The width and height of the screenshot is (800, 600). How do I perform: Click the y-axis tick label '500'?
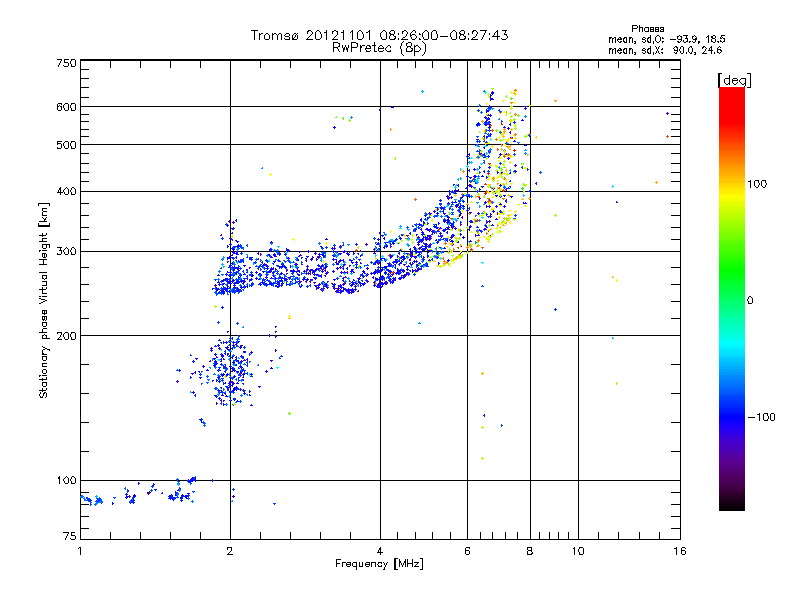tap(66, 145)
